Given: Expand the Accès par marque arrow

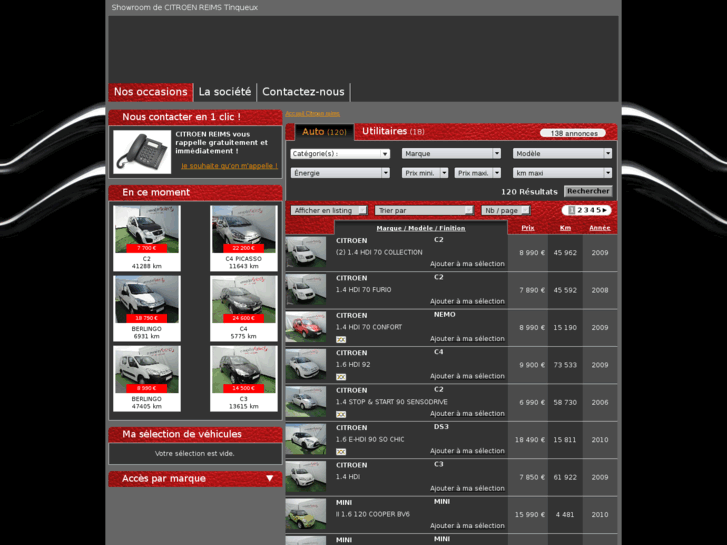Looking at the screenshot, I should click(269, 478).
